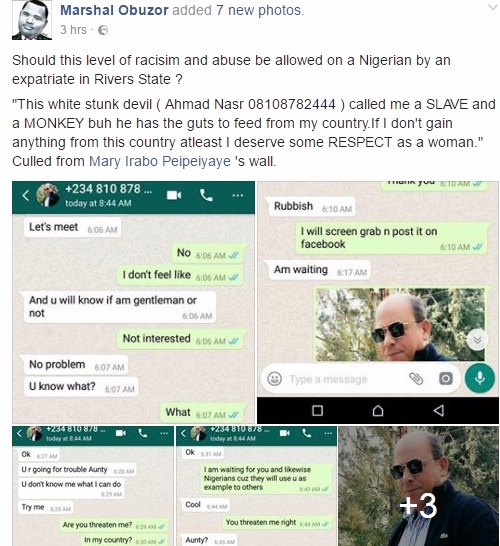
Task: Click the scroll-down double chevron button
Action: [x=477, y=340]
